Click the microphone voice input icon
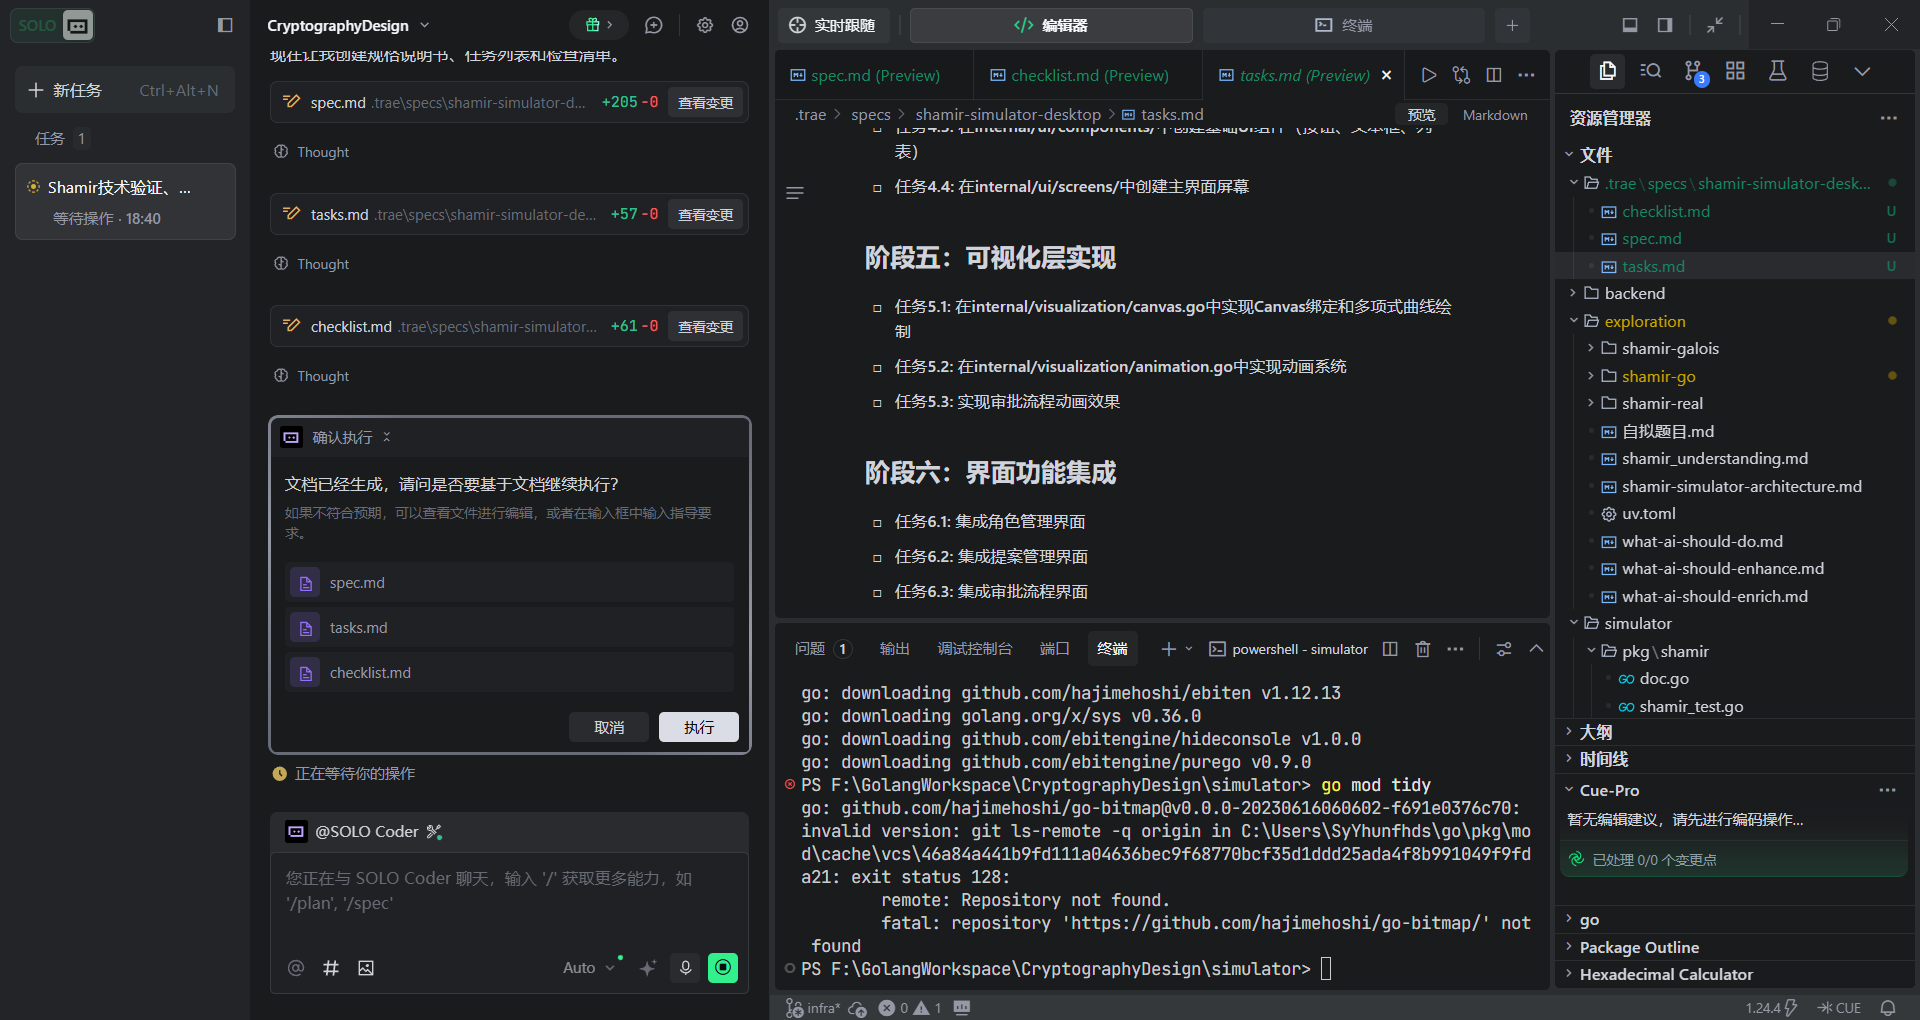Viewport: 1920px width, 1020px height. pos(685,968)
